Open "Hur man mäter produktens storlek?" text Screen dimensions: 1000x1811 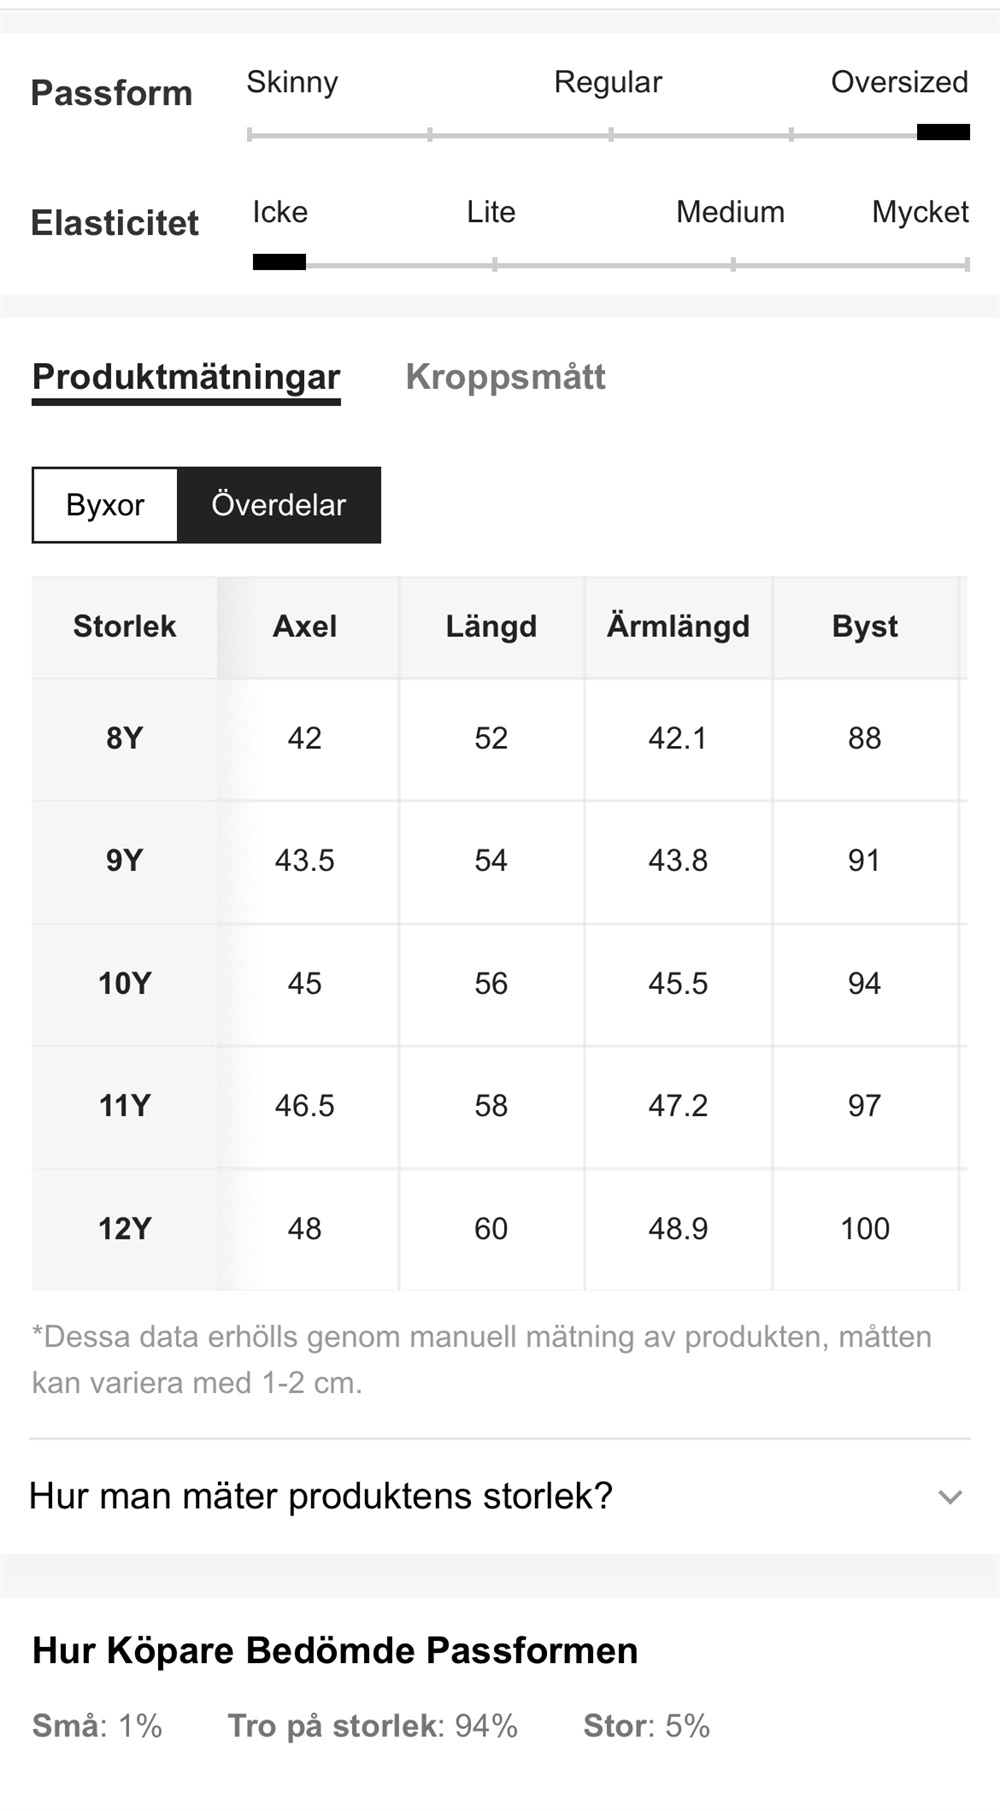point(321,1496)
